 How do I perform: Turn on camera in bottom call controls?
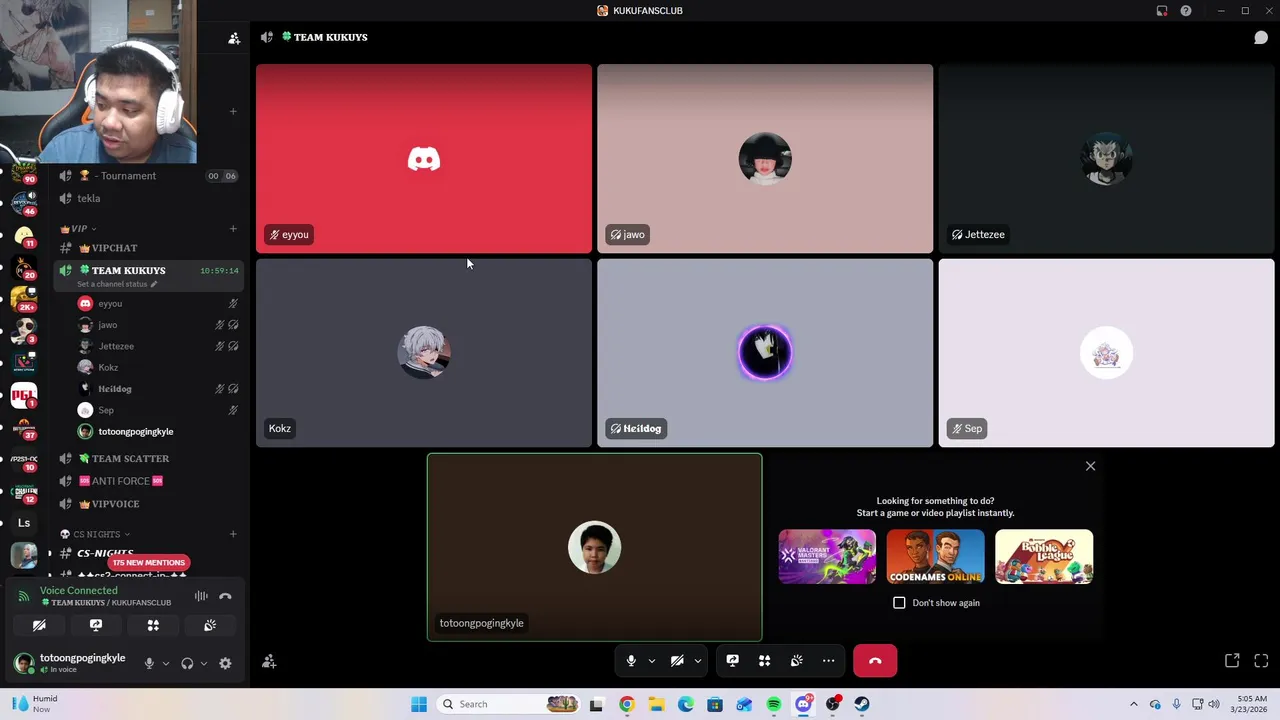click(x=677, y=661)
